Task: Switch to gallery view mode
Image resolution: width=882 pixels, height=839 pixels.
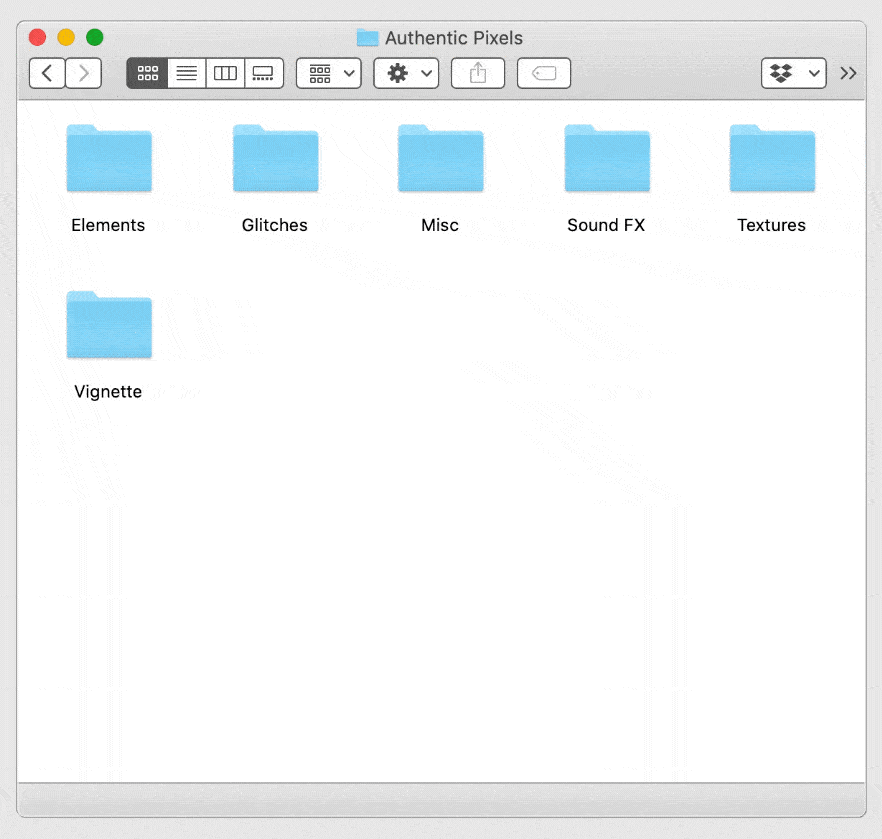Action: [264, 73]
